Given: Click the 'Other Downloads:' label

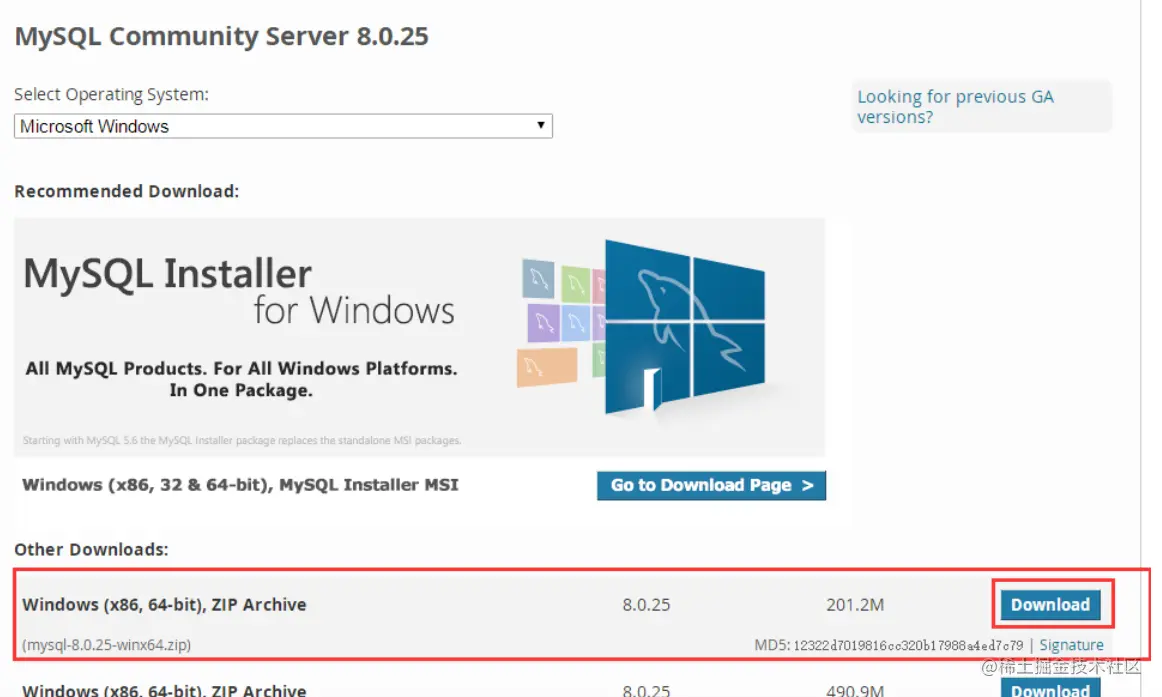Looking at the screenshot, I should pyautogui.click(x=91, y=549).
